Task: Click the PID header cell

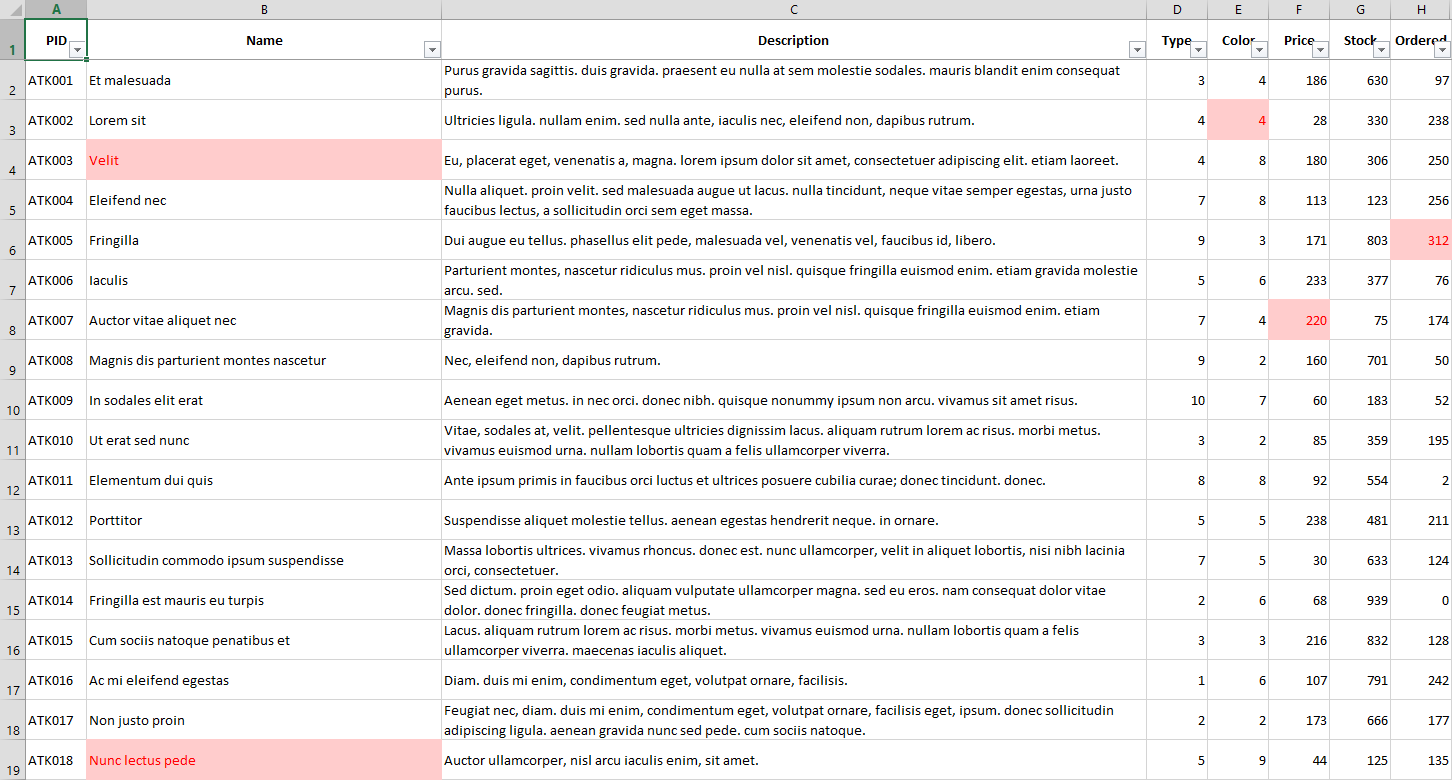Action: [x=55, y=40]
